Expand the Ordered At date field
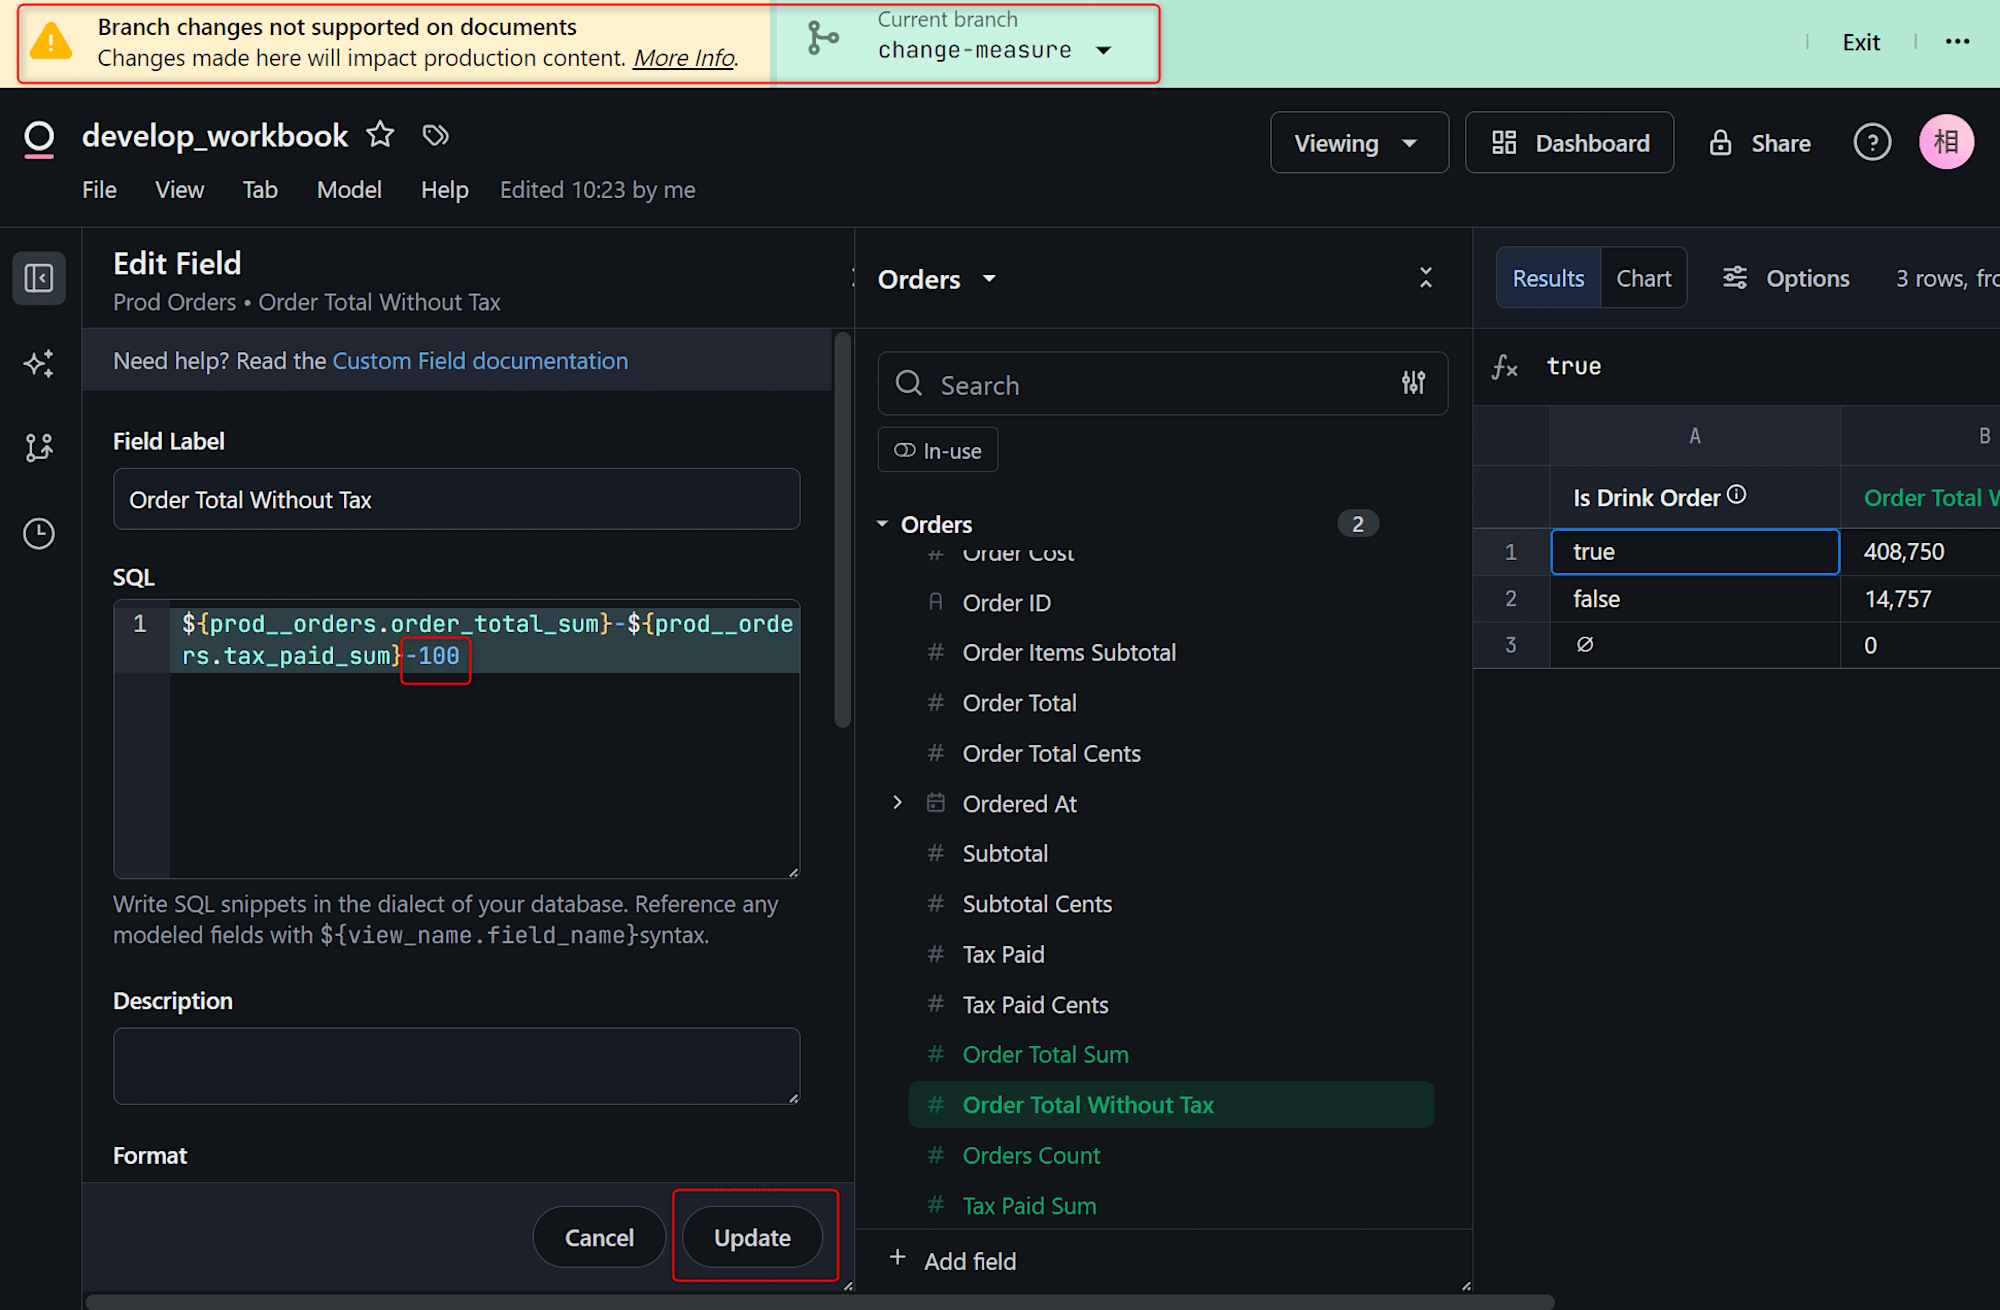Viewport: 2000px width, 1310px height. pyautogui.click(x=897, y=803)
